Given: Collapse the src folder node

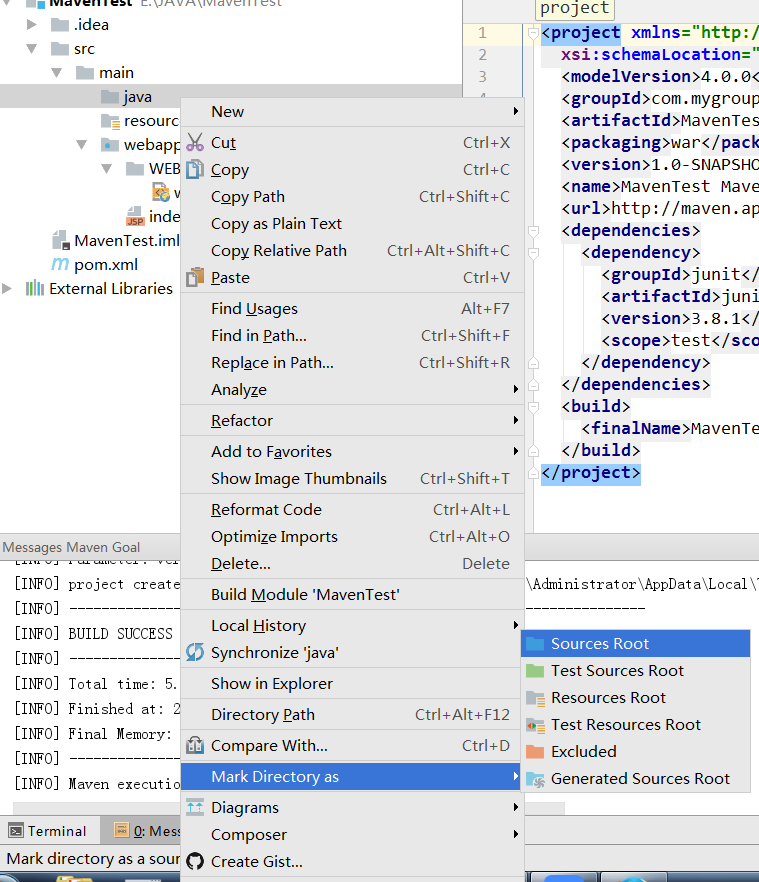Looking at the screenshot, I should coord(32,49).
